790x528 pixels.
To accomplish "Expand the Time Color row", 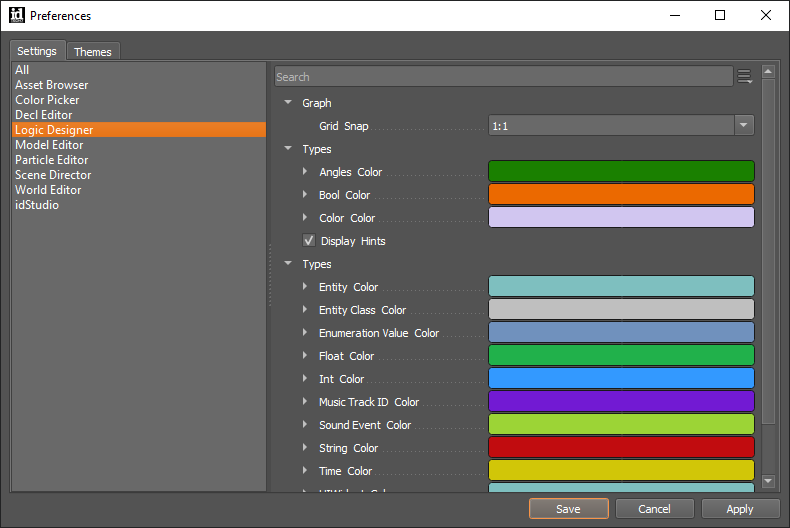I will tap(305, 471).
